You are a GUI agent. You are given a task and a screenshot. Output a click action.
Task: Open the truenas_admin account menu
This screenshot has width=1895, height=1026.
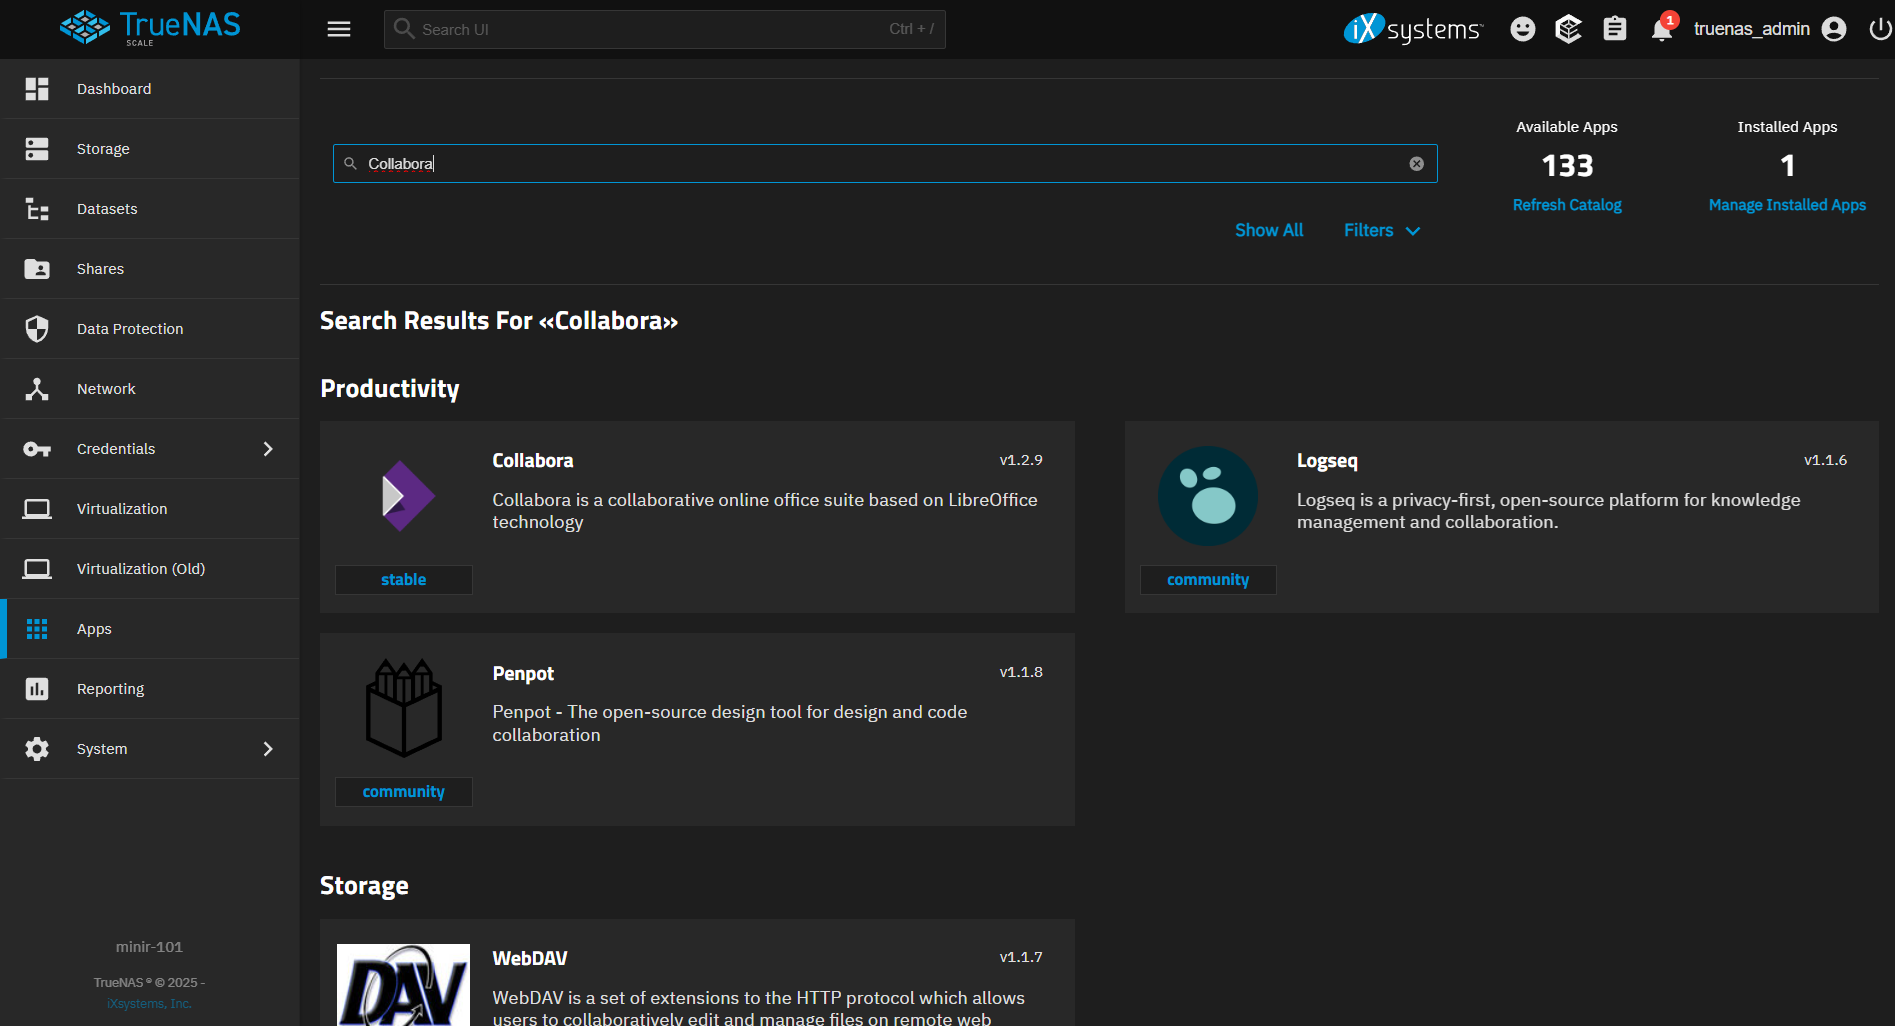click(1769, 29)
